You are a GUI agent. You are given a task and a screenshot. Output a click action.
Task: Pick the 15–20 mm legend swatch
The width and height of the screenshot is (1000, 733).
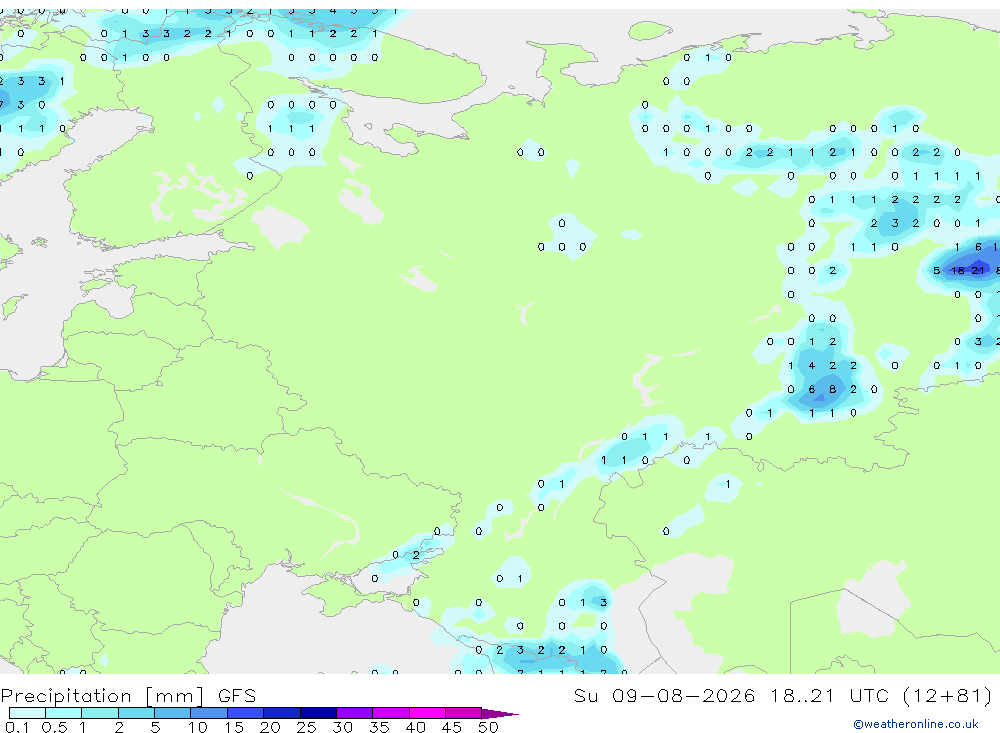tap(246, 713)
